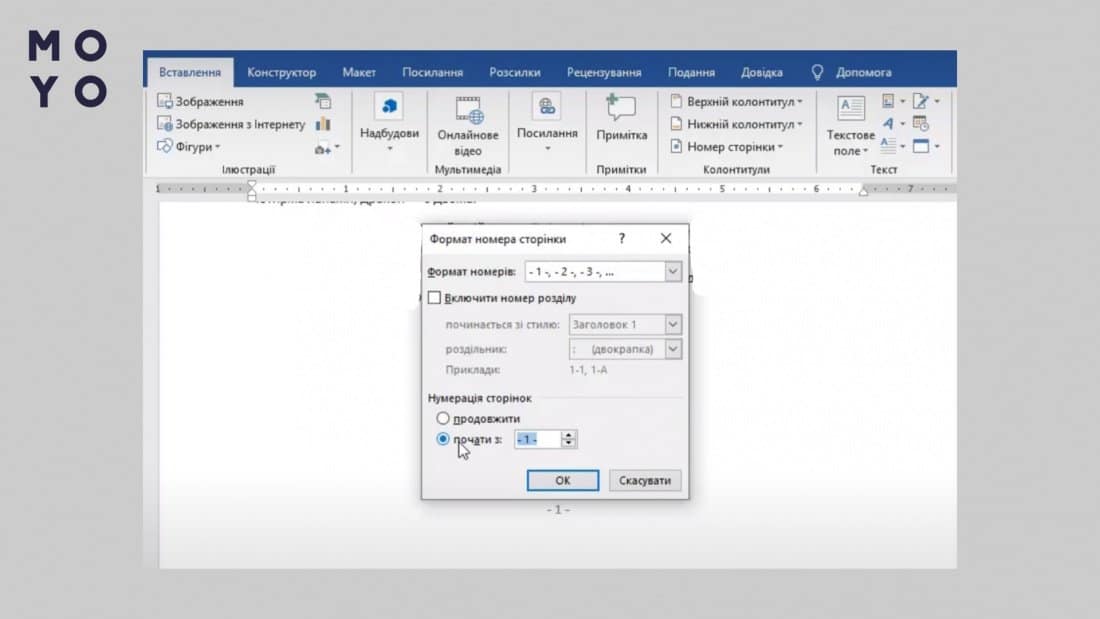The width and height of the screenshot is (1100, 619).
Task: Select the продовжити radio button
Action: [x=443, y=418]
